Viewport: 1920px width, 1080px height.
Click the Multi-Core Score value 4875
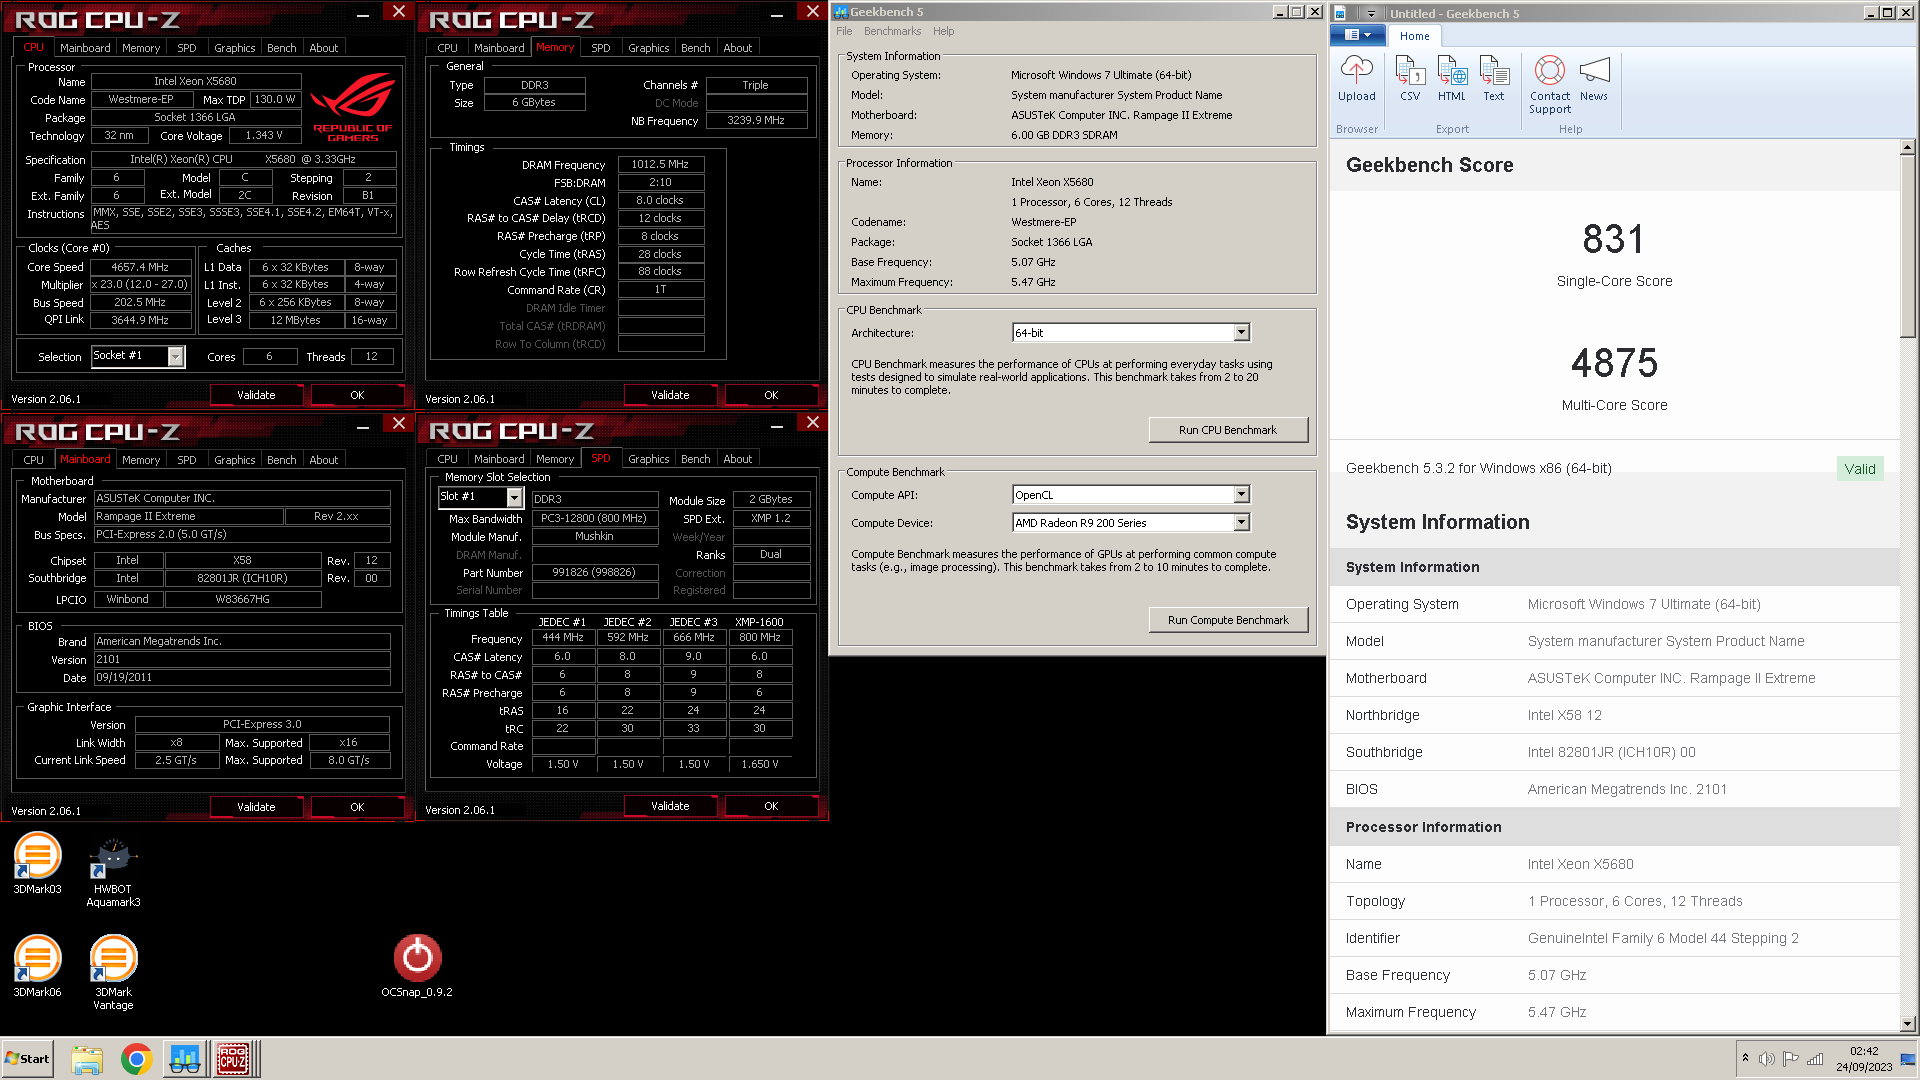coord(1614,363)
